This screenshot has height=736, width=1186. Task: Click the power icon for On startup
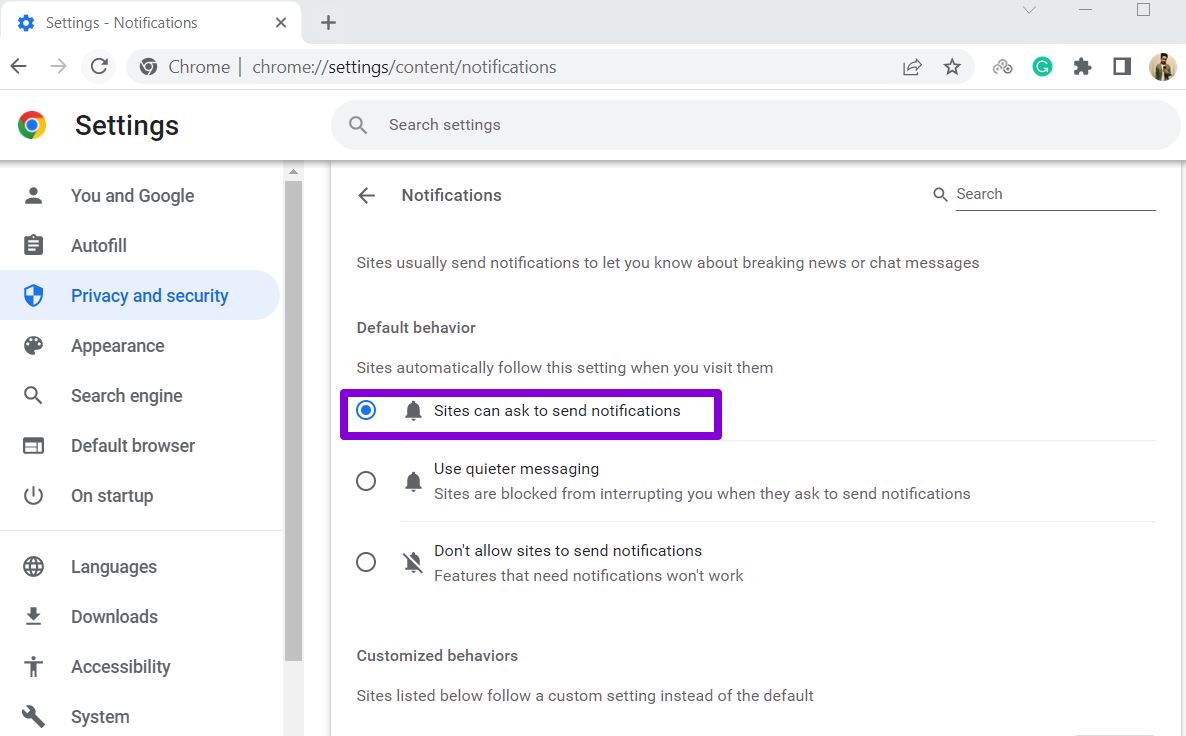[x=33, y=495]
